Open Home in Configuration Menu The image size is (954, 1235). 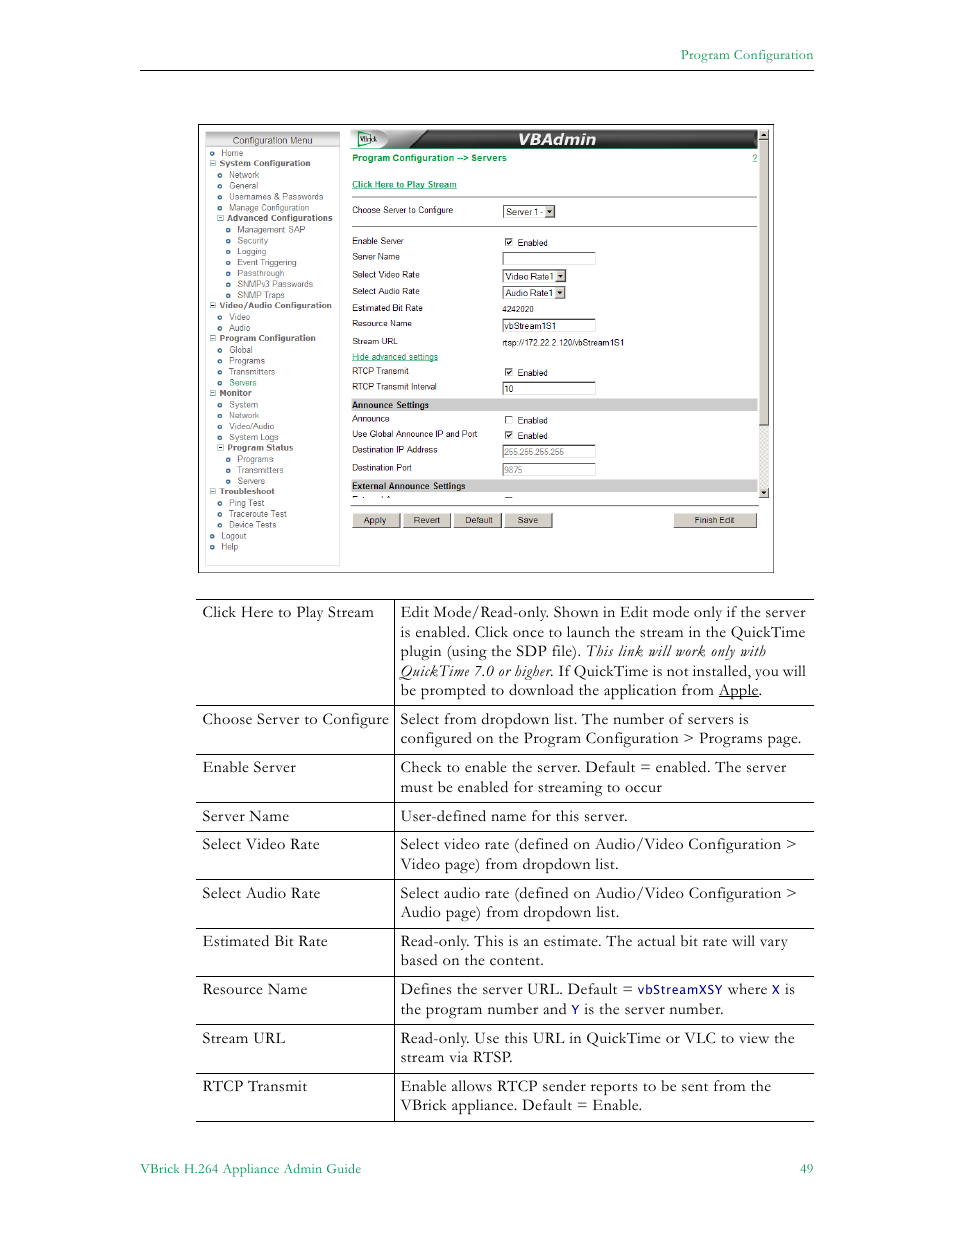pyautogui.click(x=232, y=153)
